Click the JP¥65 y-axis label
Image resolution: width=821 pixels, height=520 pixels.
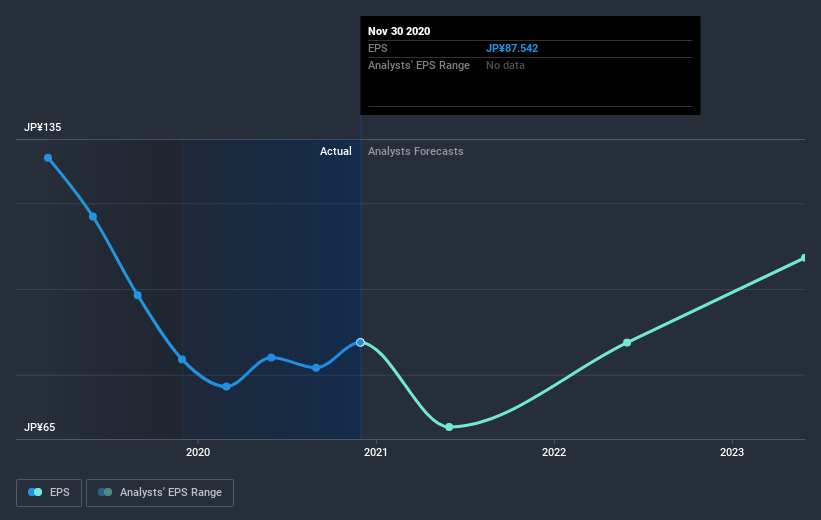(39, 427)
